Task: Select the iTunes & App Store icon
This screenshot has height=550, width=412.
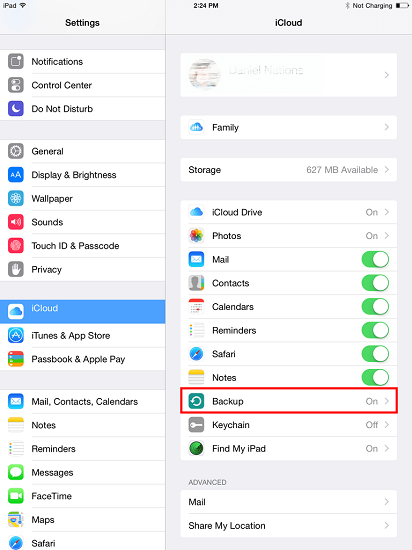Action: [x=16, y=335]
